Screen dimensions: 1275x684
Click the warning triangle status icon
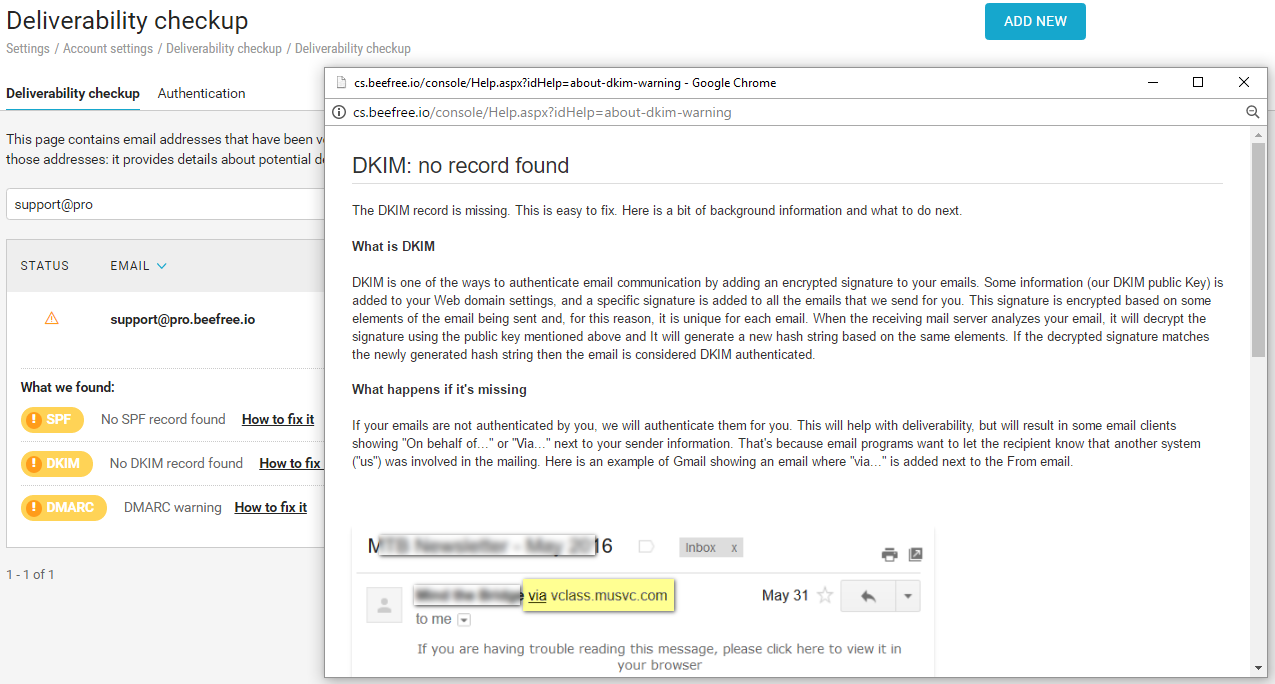tap(52, 319)
